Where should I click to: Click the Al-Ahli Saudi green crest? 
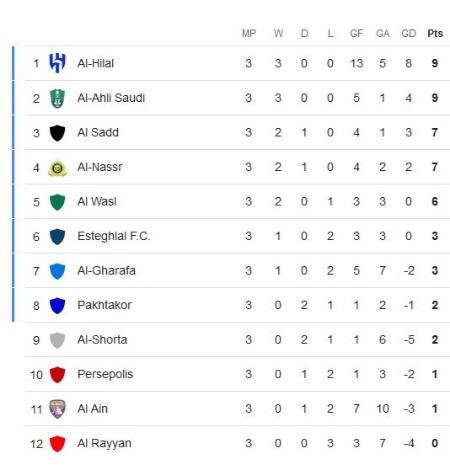(57, 98)
